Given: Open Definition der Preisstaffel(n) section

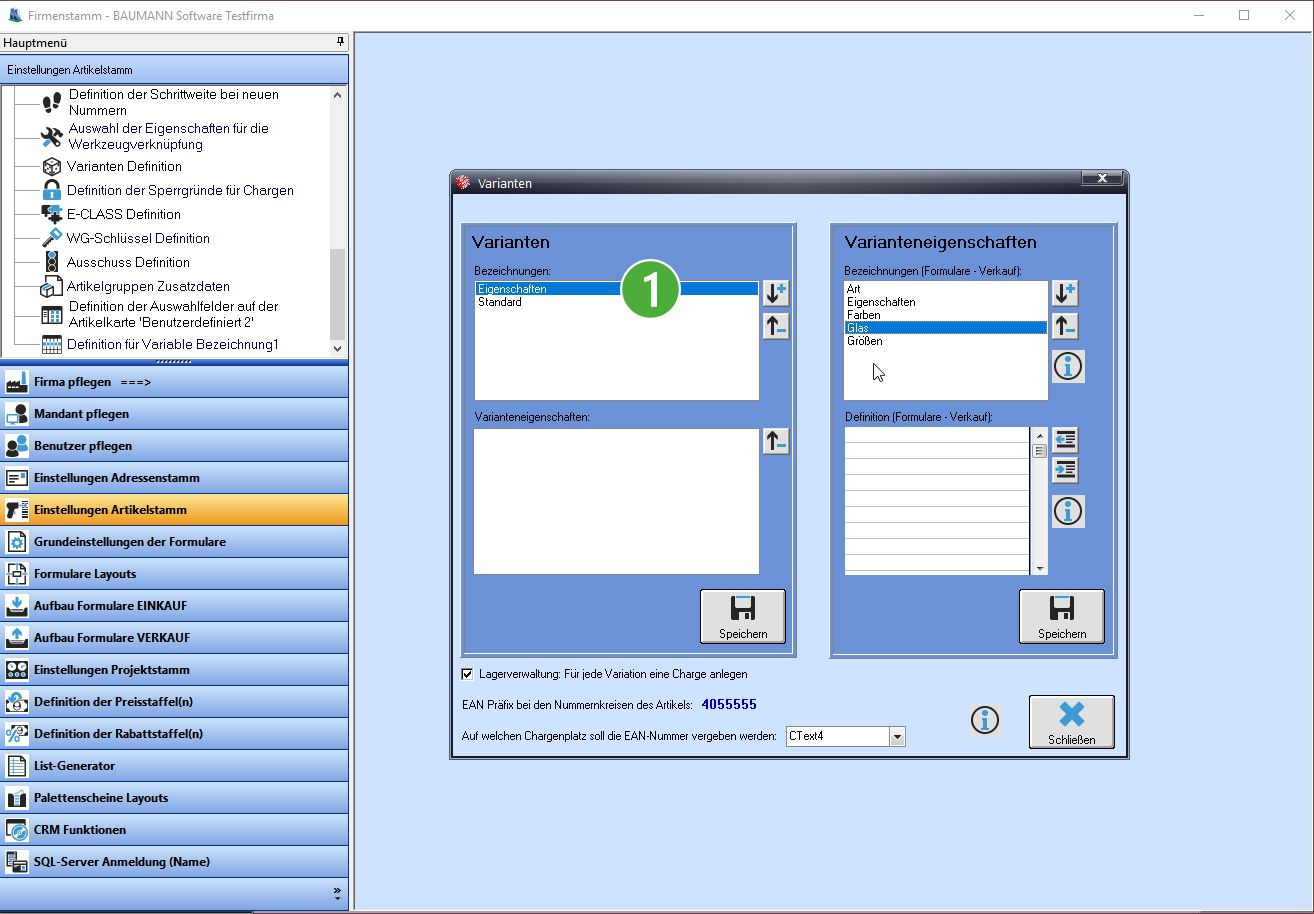Looking at the screenshot, I should tap(175, 702).
